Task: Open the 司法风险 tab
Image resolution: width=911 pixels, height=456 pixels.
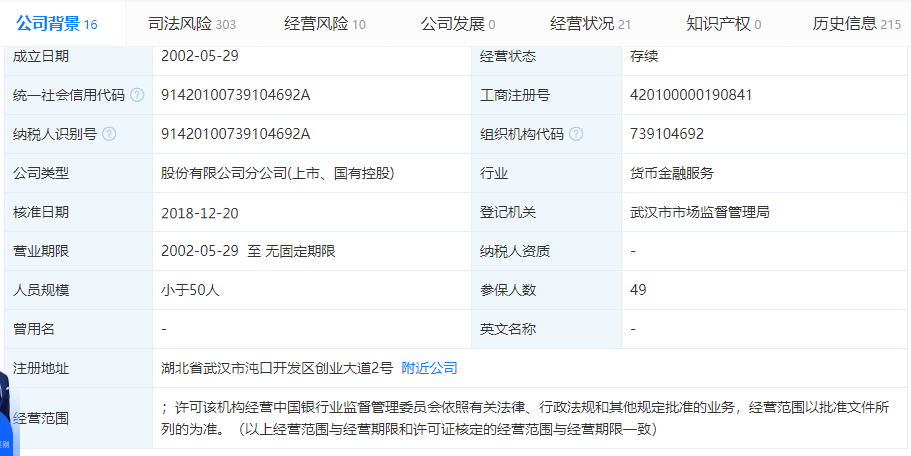Action: coord(191,23)
